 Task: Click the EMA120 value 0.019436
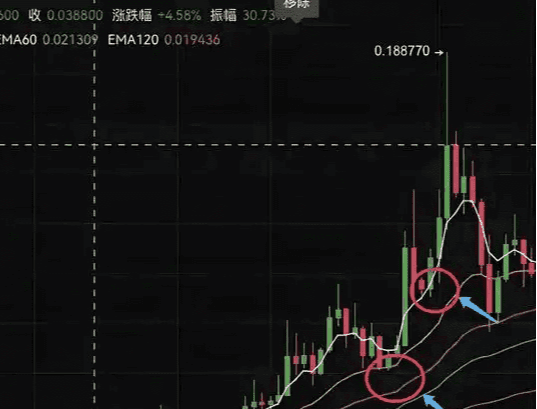pyautogui.click(x=192, y=40)
